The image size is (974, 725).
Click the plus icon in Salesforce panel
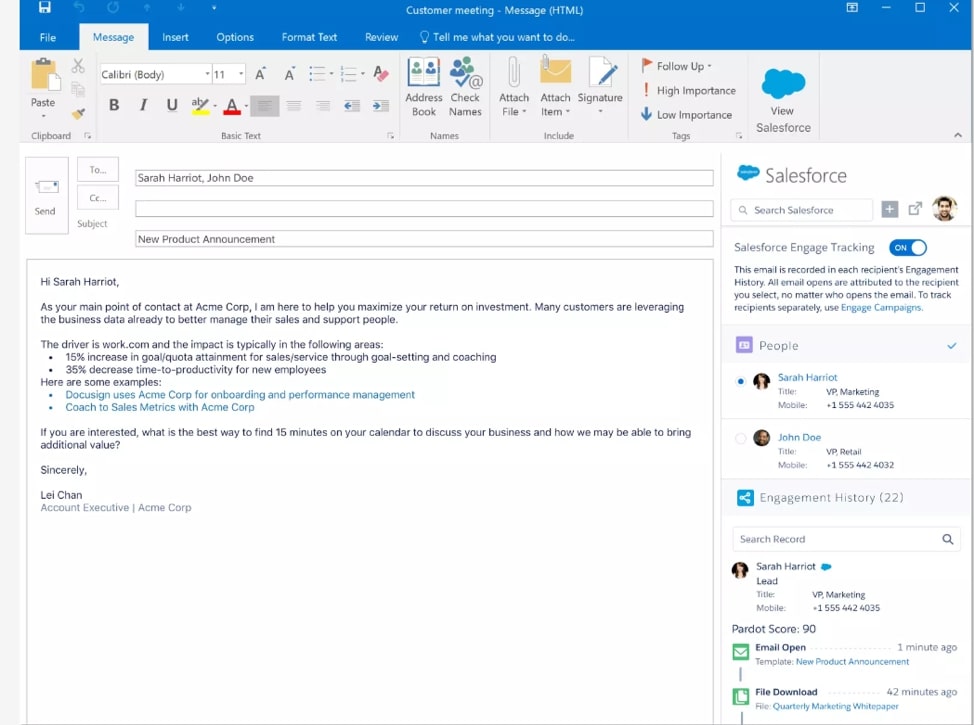890,210
